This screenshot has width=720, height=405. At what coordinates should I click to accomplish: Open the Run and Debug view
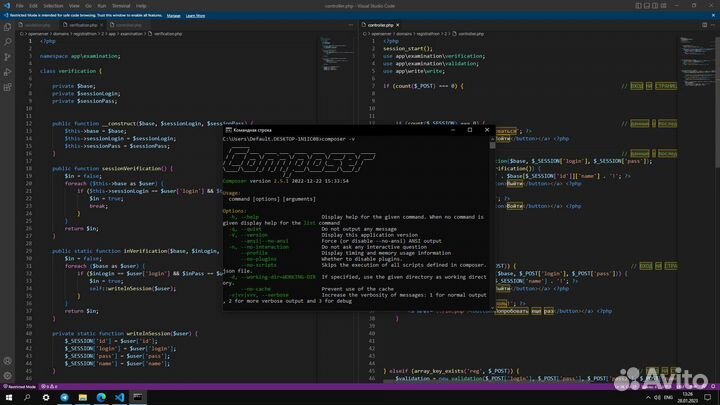(7, 72)
